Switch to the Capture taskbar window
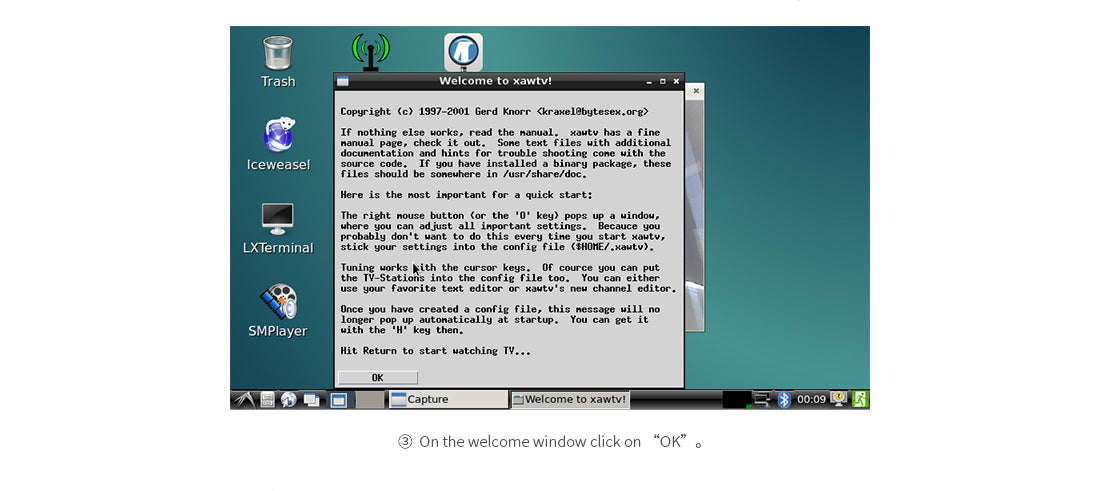This screenshot has width=1100, height=491. pos(447,400)
